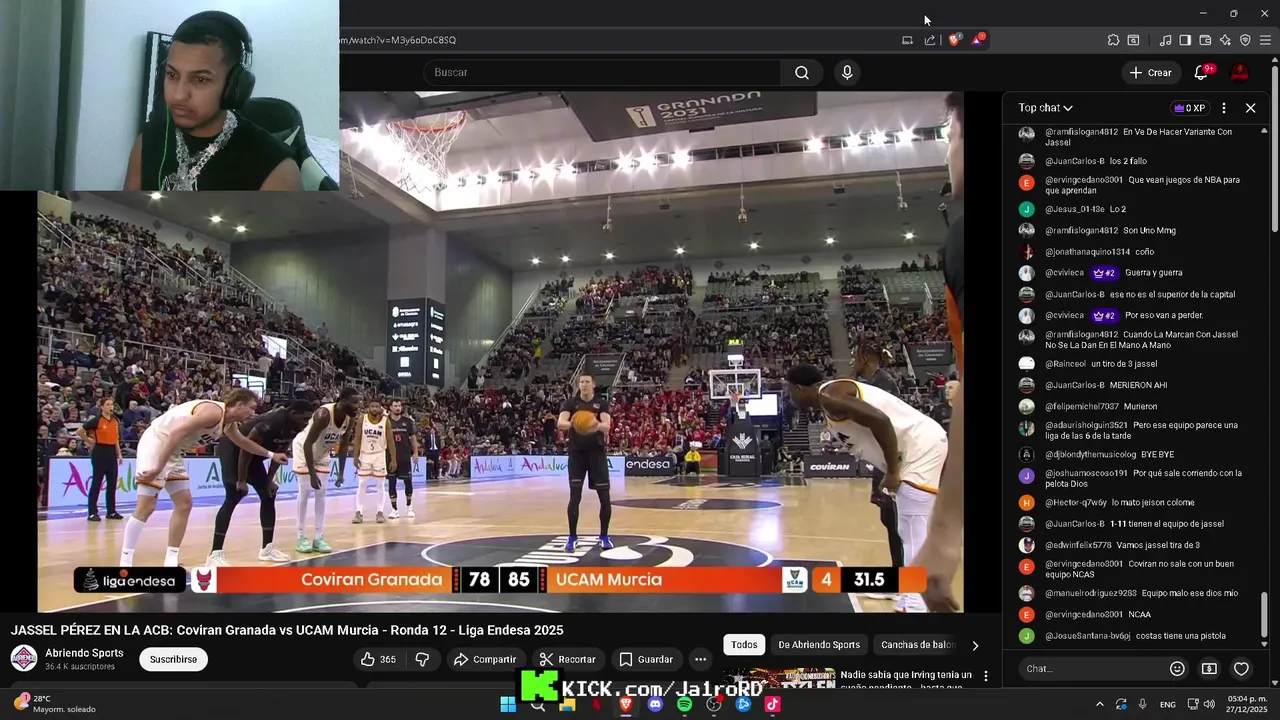Click the Brave Shields lion icon in address bar
This screenshot has height=720, width=1280.
[x=954, y=40]
